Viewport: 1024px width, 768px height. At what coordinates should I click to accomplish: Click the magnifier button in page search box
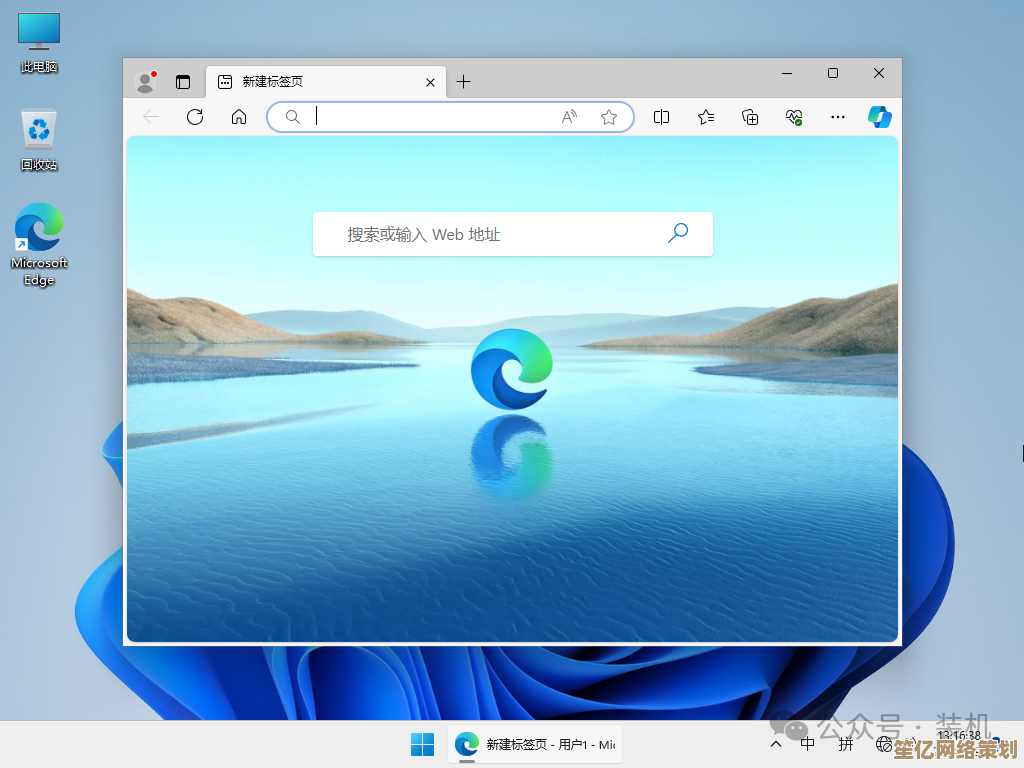pyautogui.click(x=678, y=234)
